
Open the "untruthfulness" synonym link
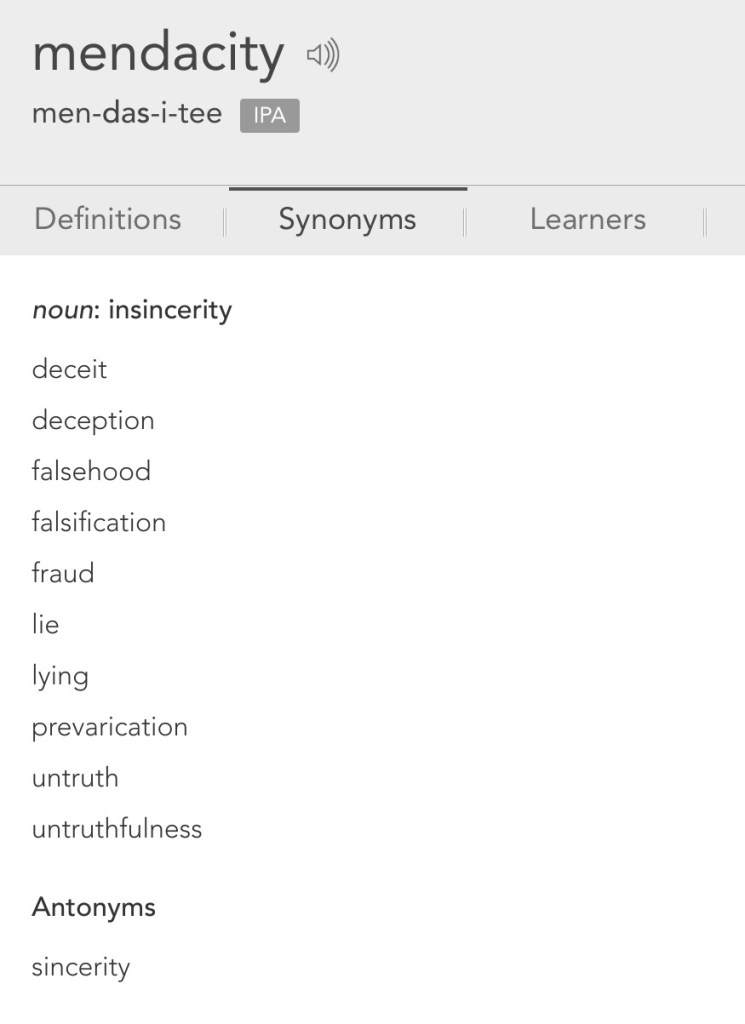[117, 829]
